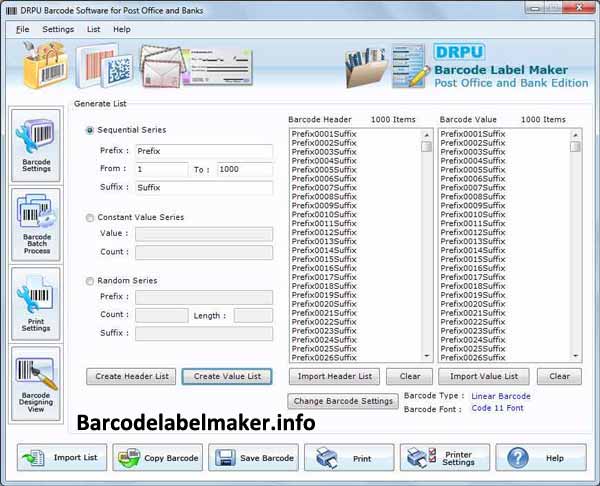Open the Settings menu
600x486 pixels.
click(x=58, y=29)
